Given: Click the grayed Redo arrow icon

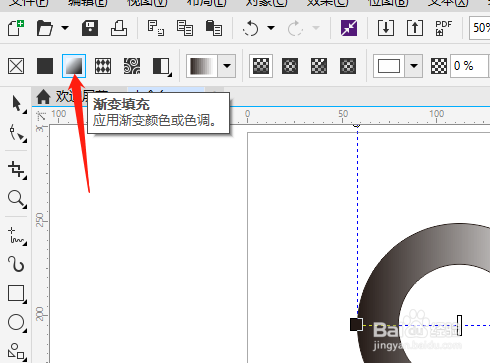Looking at the screenshot, I should (295, 28).
